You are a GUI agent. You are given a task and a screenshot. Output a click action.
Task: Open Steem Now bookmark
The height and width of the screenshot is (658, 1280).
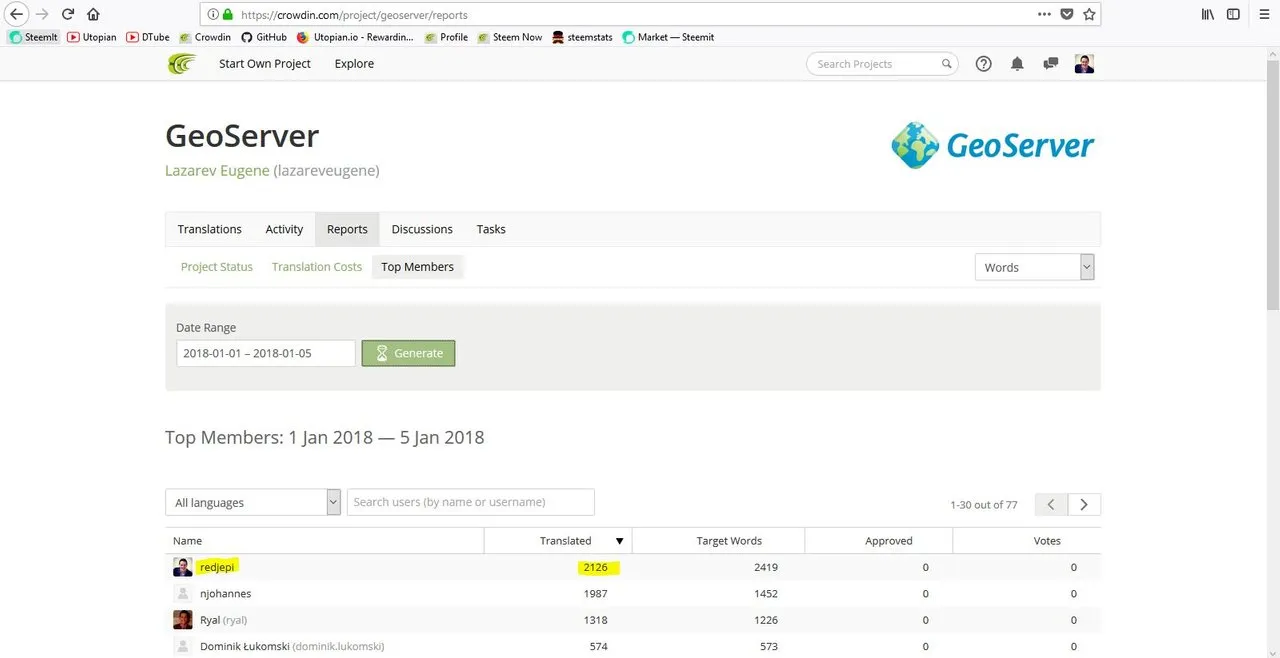point(510,37)
